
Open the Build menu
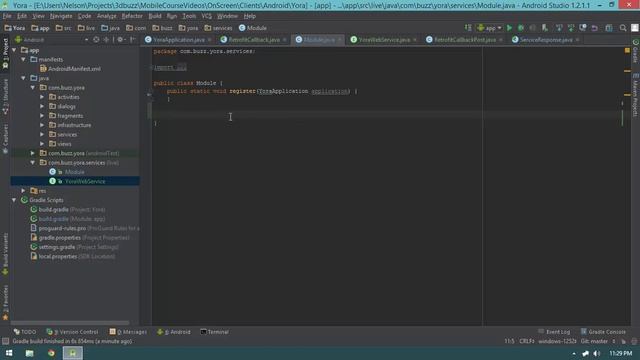pyautogui.click(x=155, y=16)
